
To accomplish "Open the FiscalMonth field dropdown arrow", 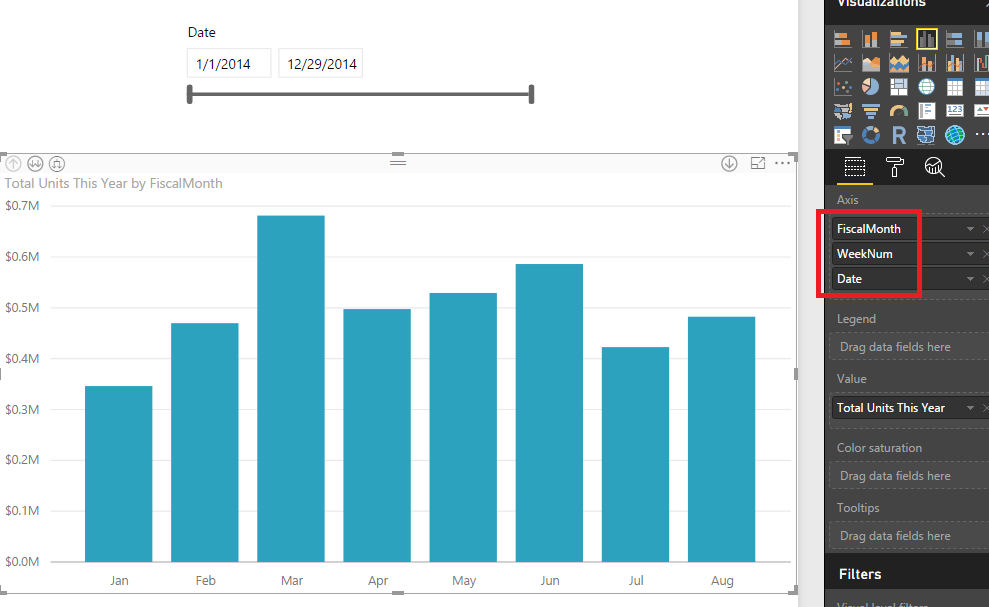I will [970, 229].
